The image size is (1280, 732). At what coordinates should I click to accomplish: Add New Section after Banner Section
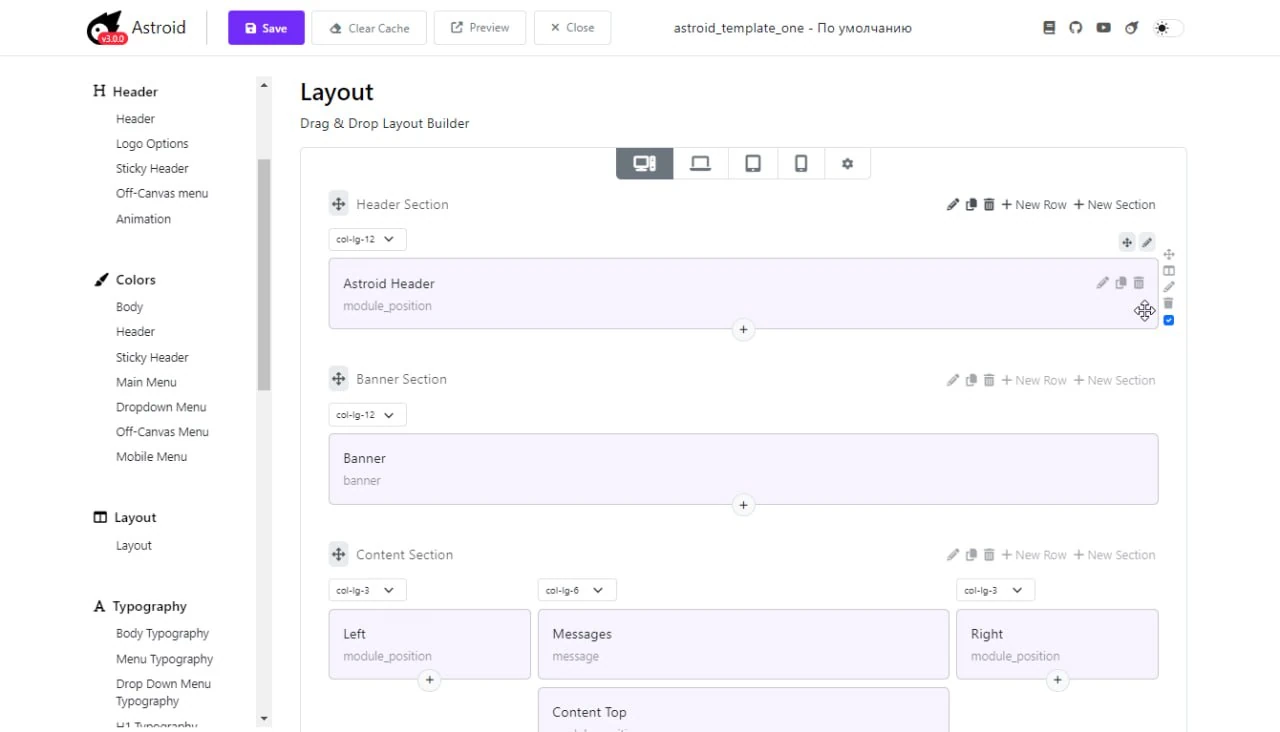[x=1114, y=380]
